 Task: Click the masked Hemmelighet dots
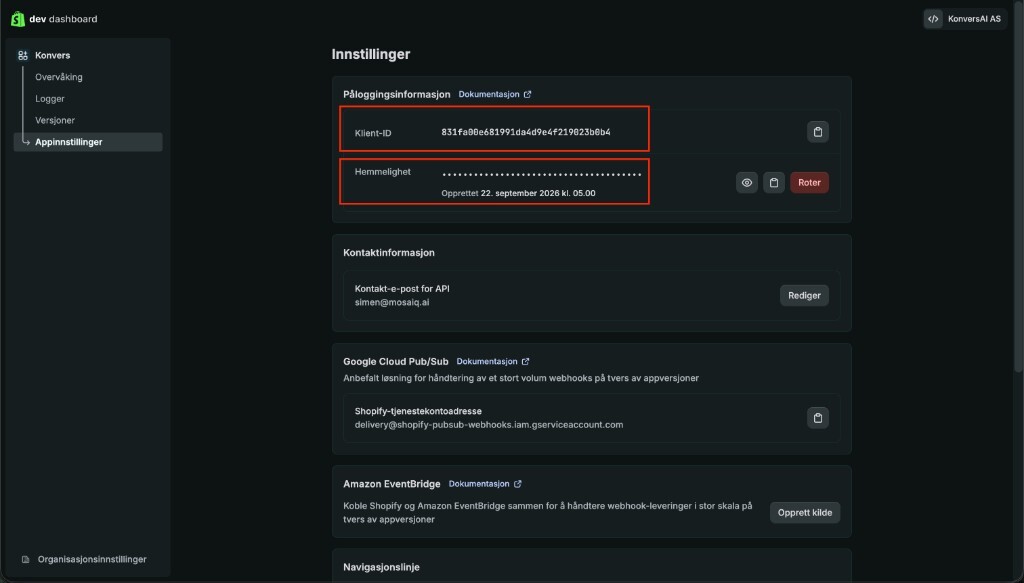[541, 174]
